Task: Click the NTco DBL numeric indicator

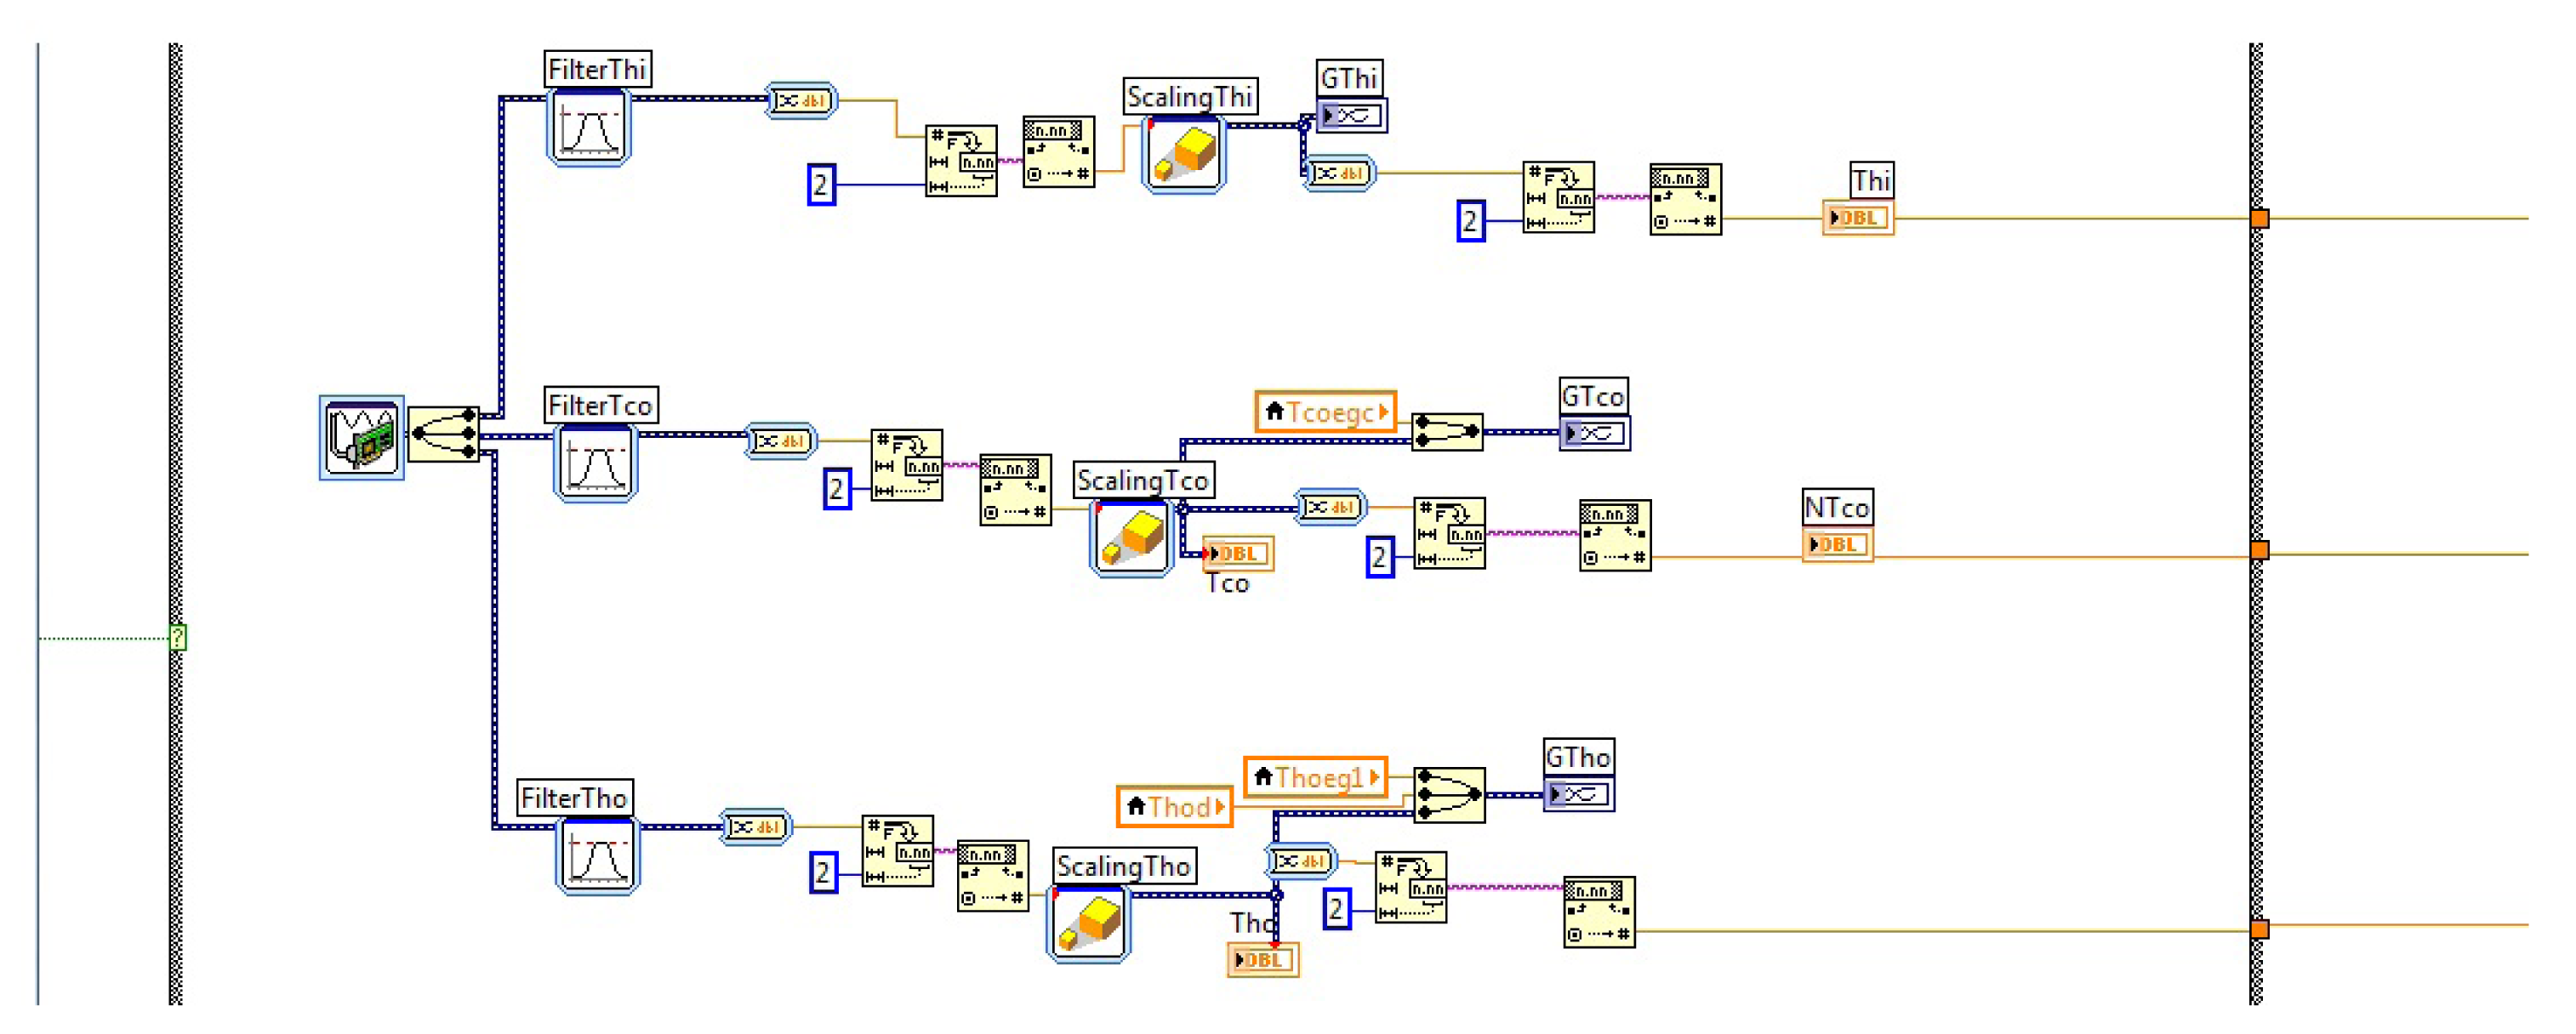Action: point(1837,544)
